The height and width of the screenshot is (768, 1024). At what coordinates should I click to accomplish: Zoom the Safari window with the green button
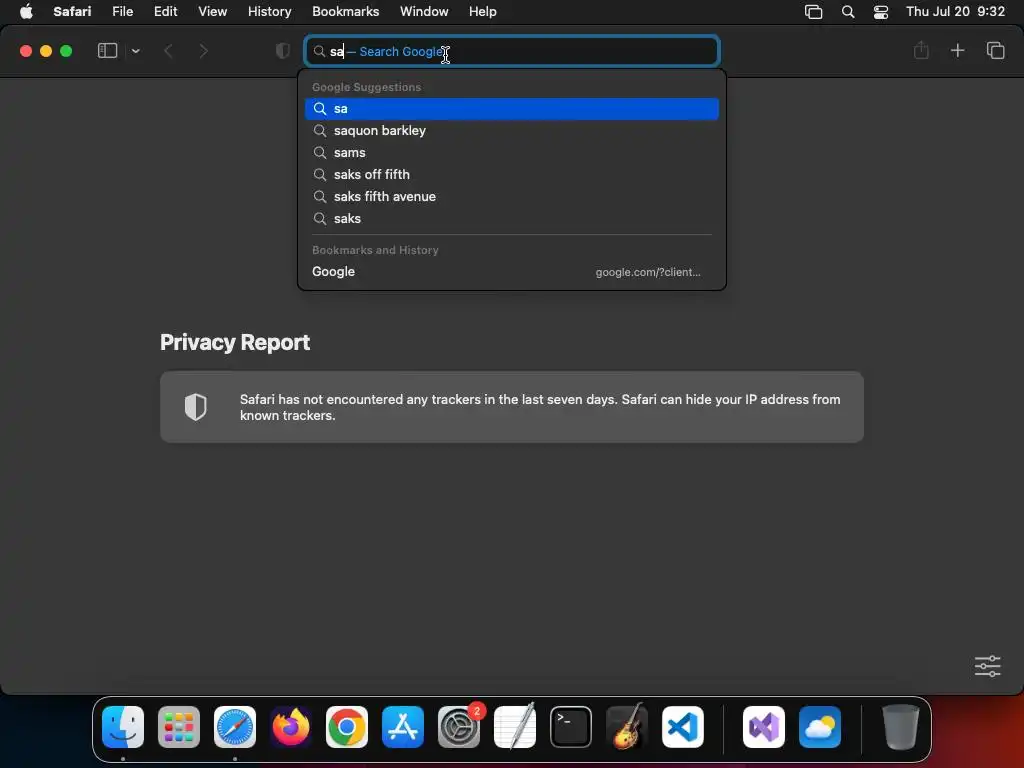point(66,51)
